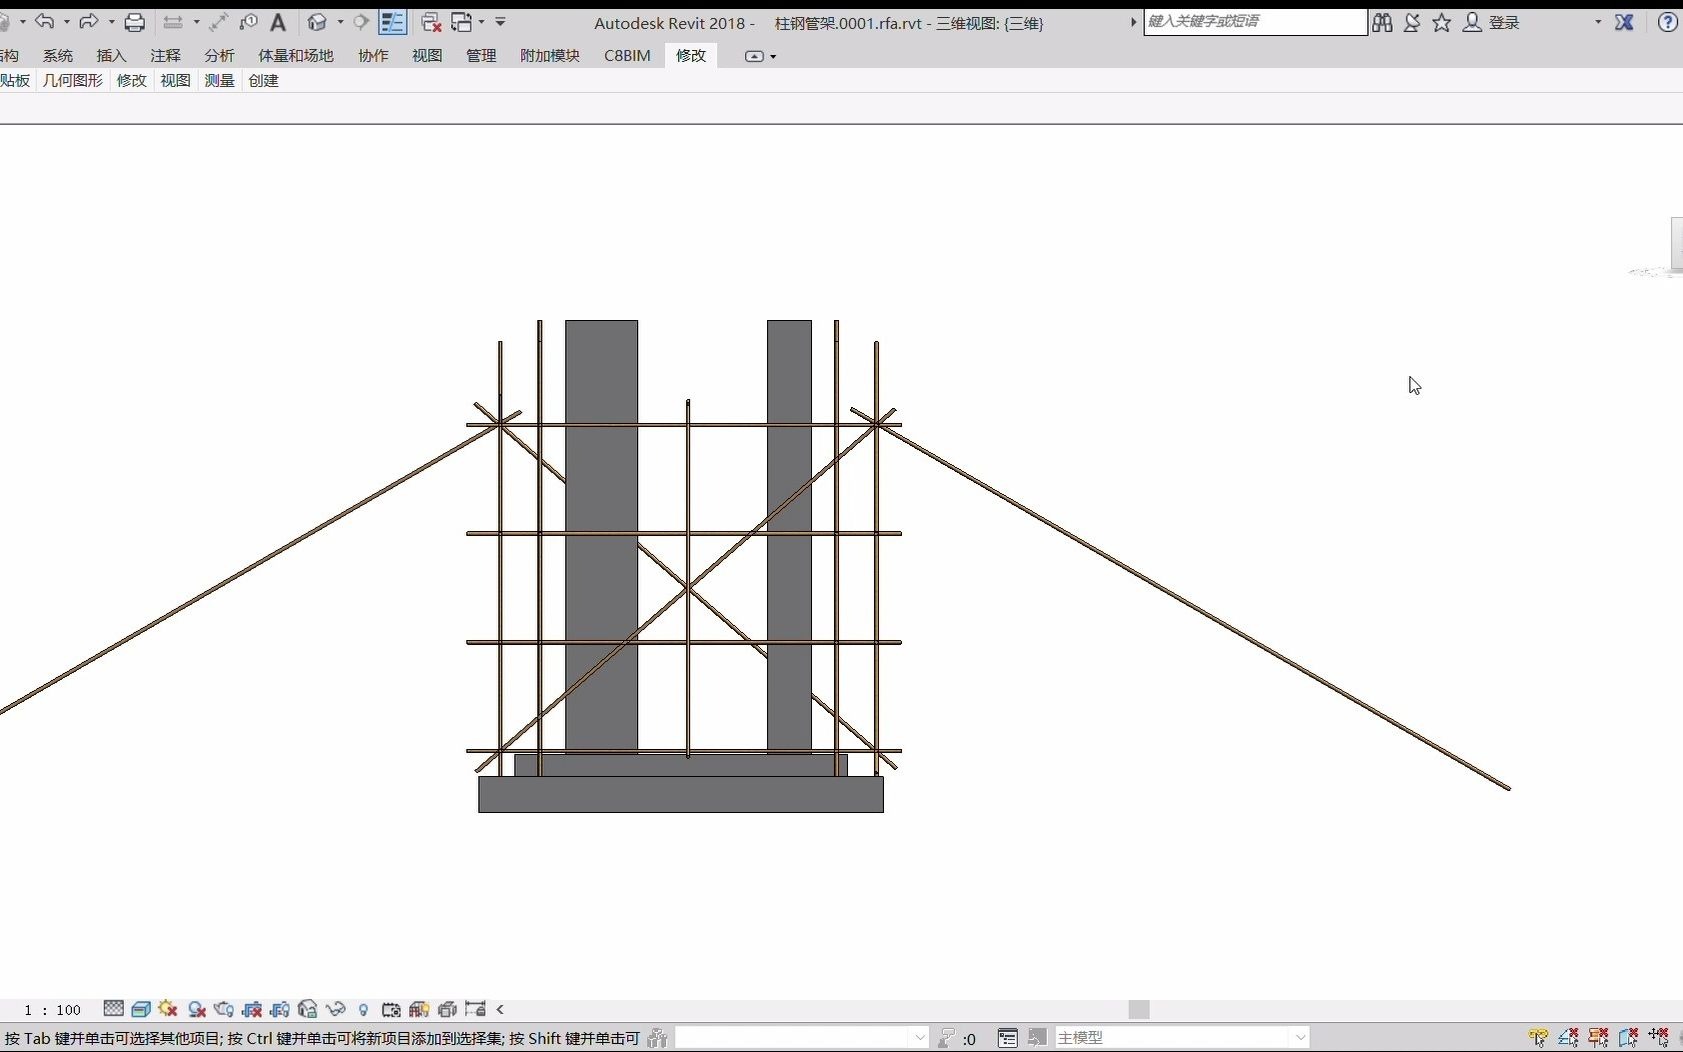Click the Help question mark button
The image size is (1683, 1052).
1667,22
